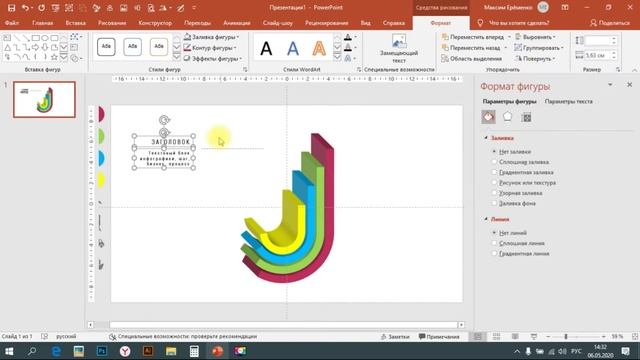Select Size & Properties icon in format pane
Viewport: 640px width, 360px height.
[x=527, y=117]
